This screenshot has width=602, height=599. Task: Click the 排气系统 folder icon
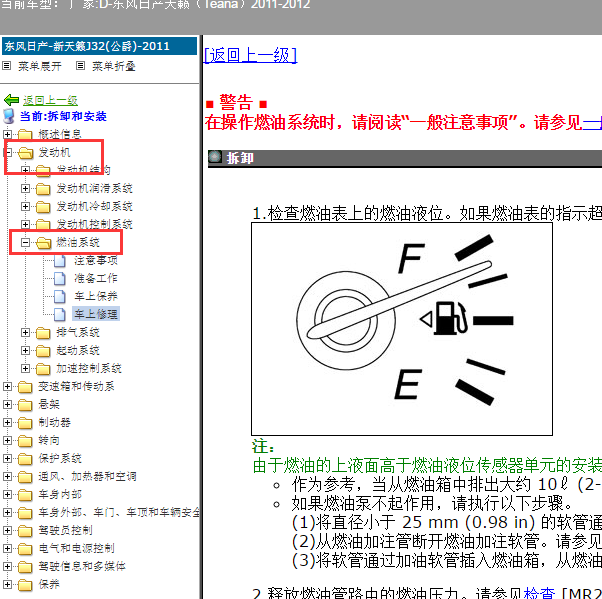click(43, 333)
